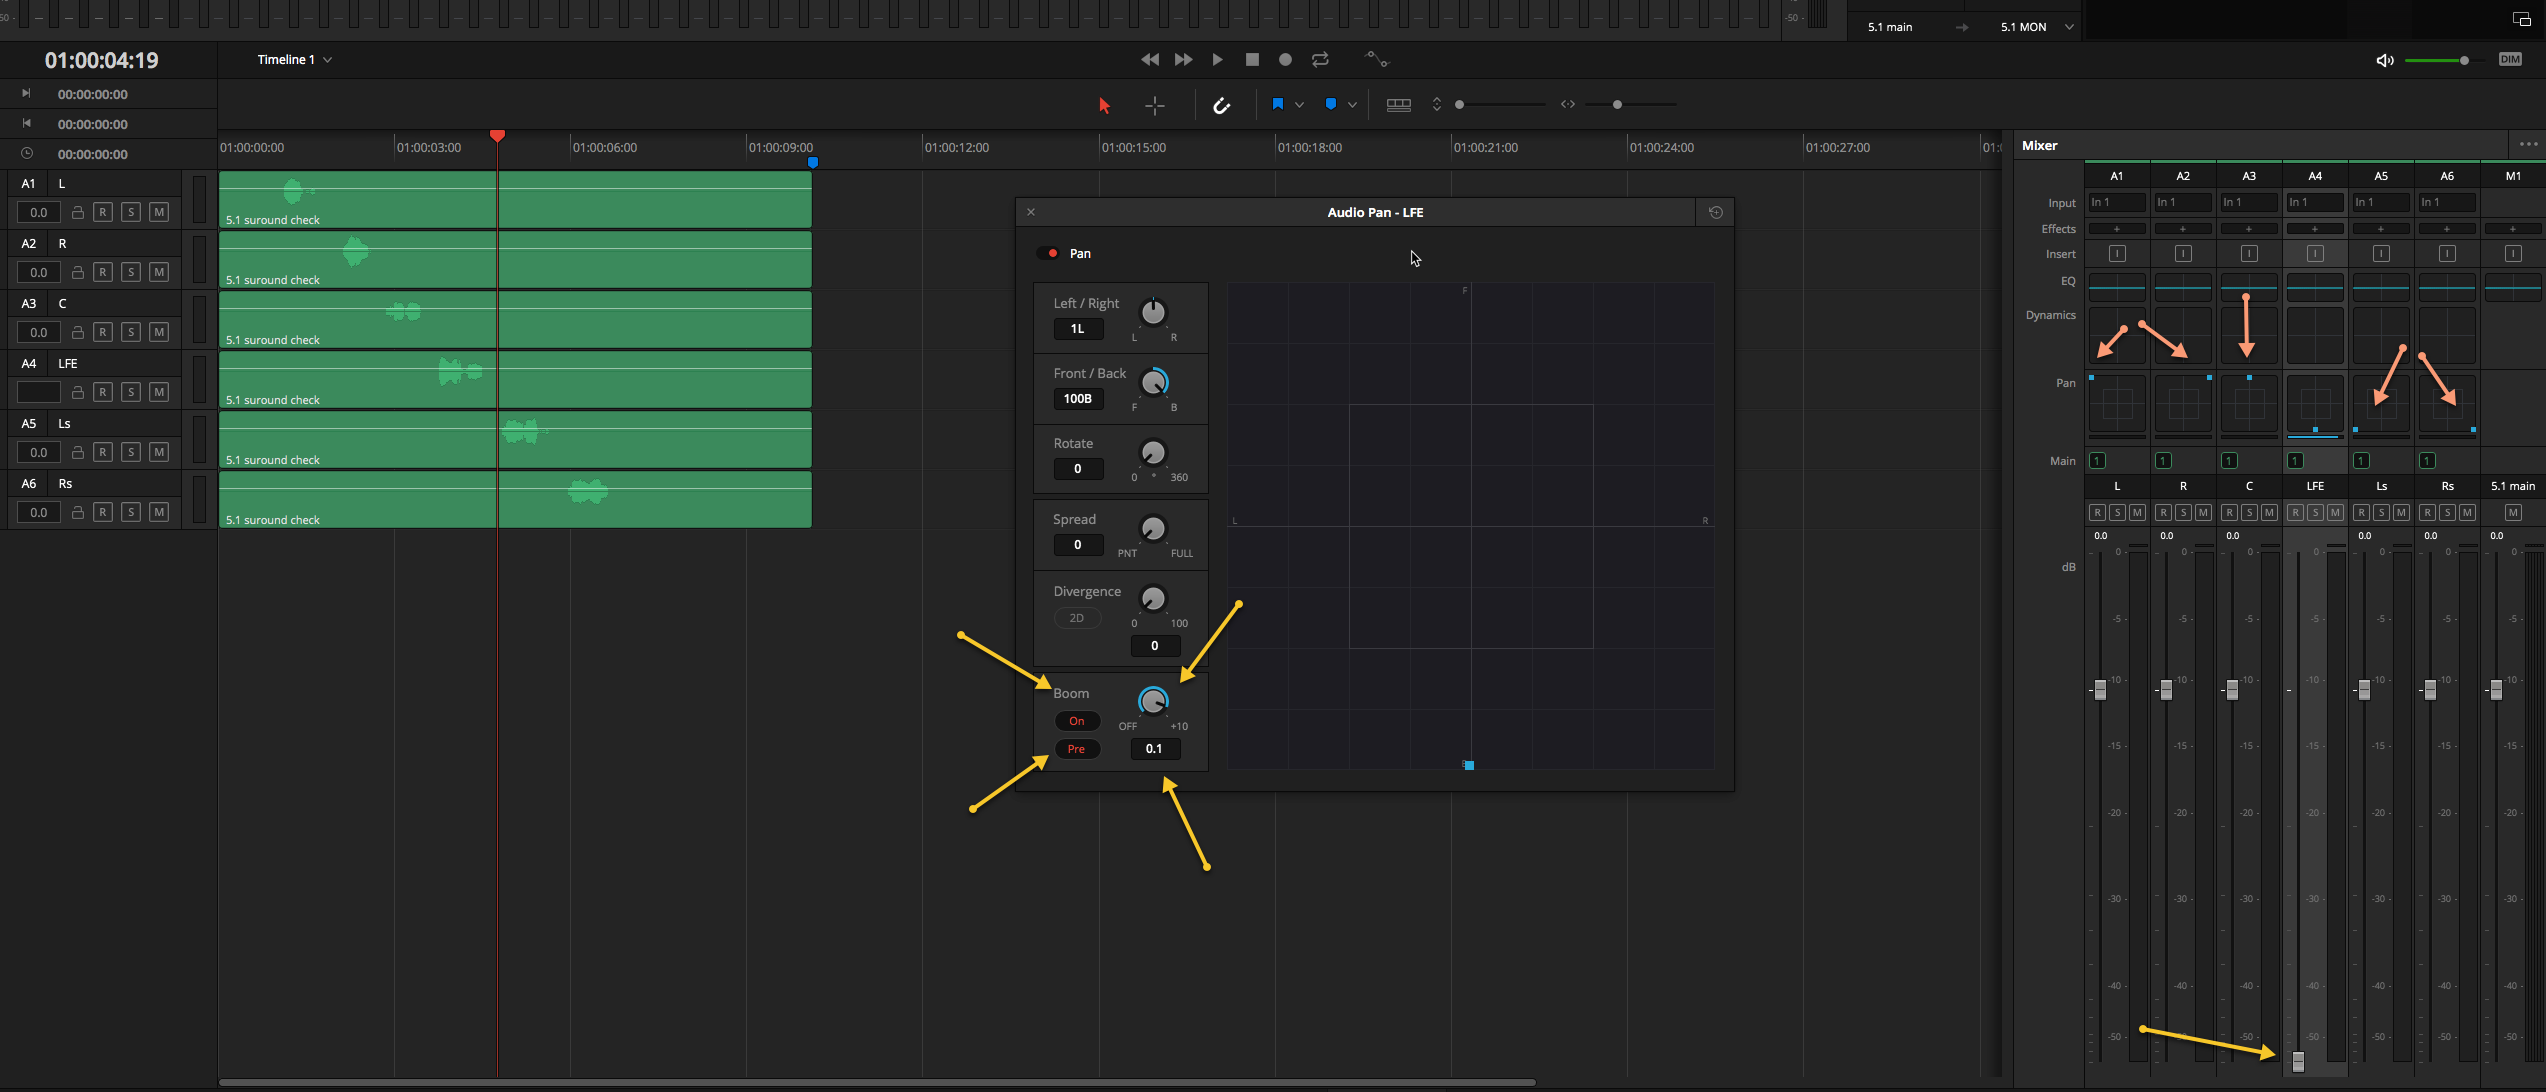
Task: Click the timeline playhead marker
Action: point(497,135)
